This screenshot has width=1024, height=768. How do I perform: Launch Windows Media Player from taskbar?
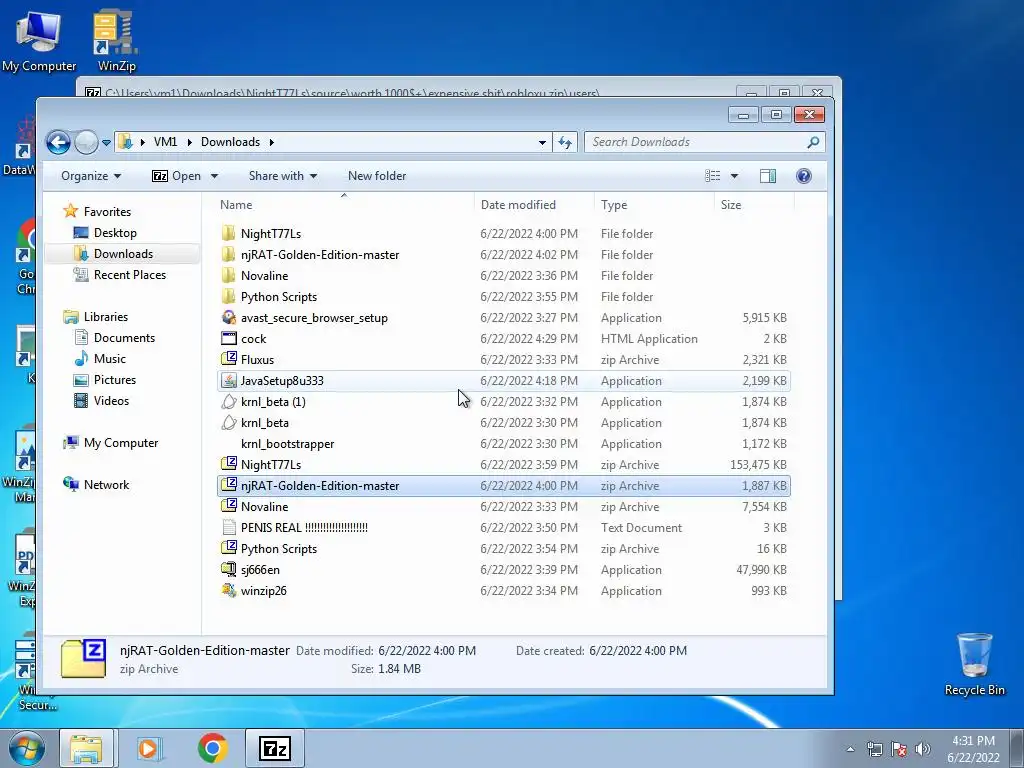149,748
